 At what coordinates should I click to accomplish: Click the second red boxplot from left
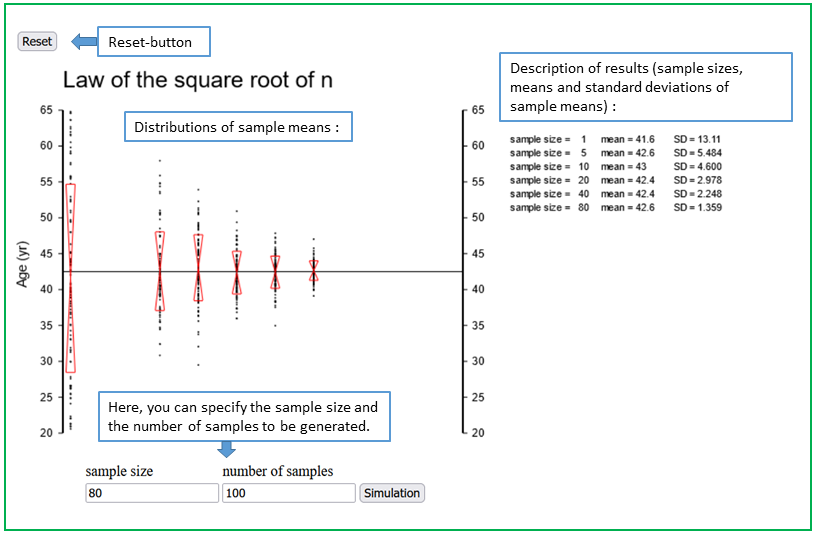tap(160, 271)
